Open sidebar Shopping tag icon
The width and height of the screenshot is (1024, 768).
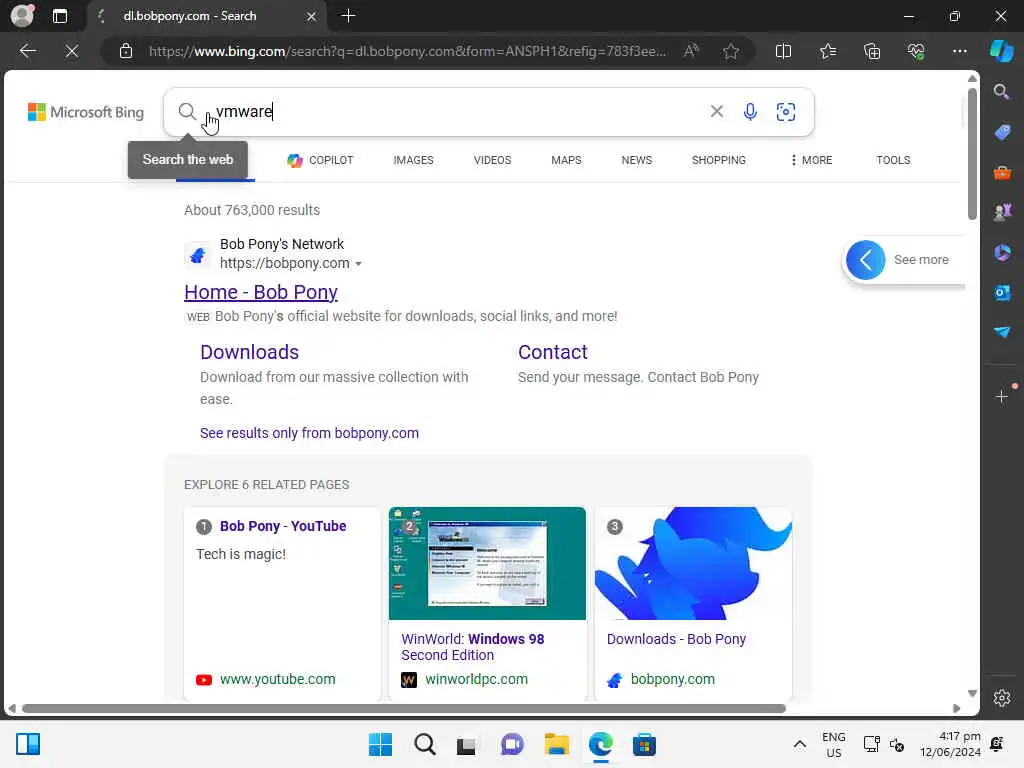pyautogui.click(x=1002, y=132)
